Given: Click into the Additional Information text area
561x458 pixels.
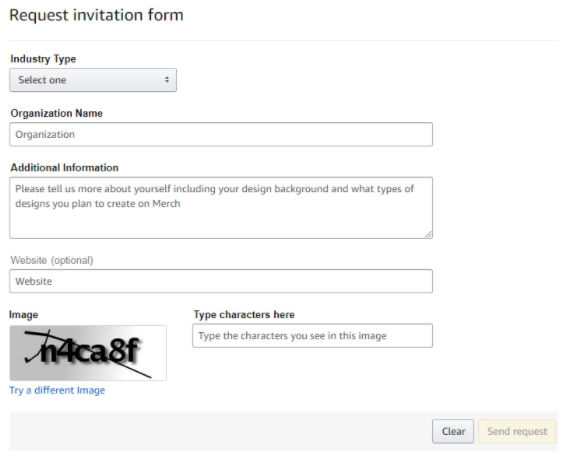Looking at the screenshot, I should [x=221, y=208].
